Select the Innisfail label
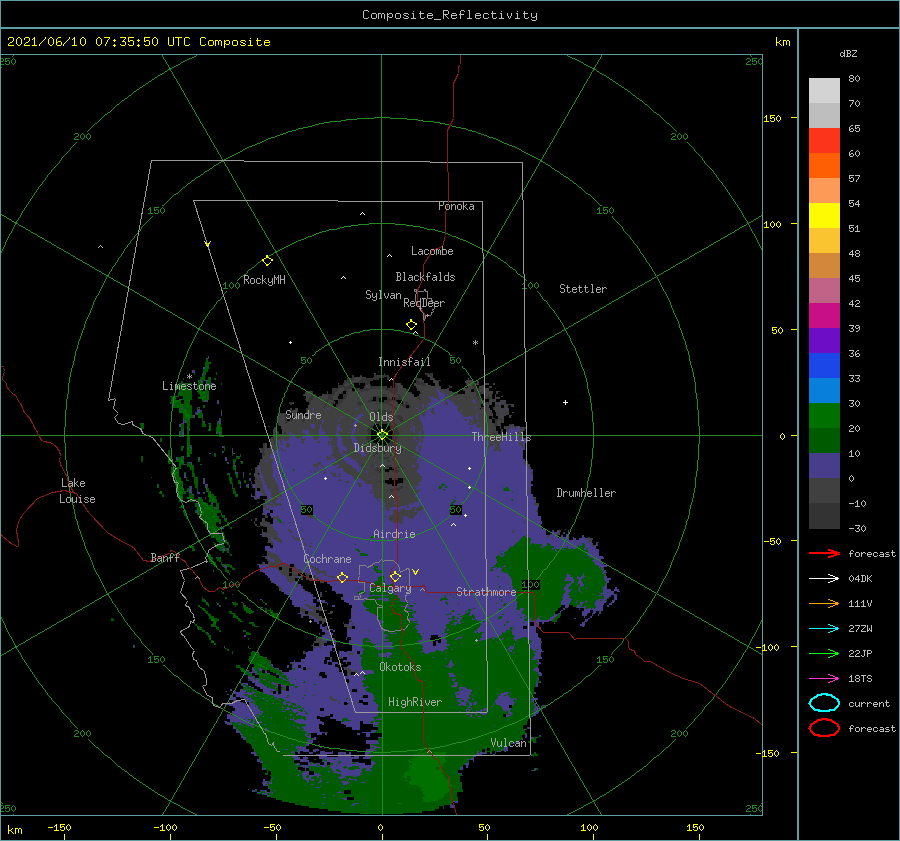 coord(404,362)
